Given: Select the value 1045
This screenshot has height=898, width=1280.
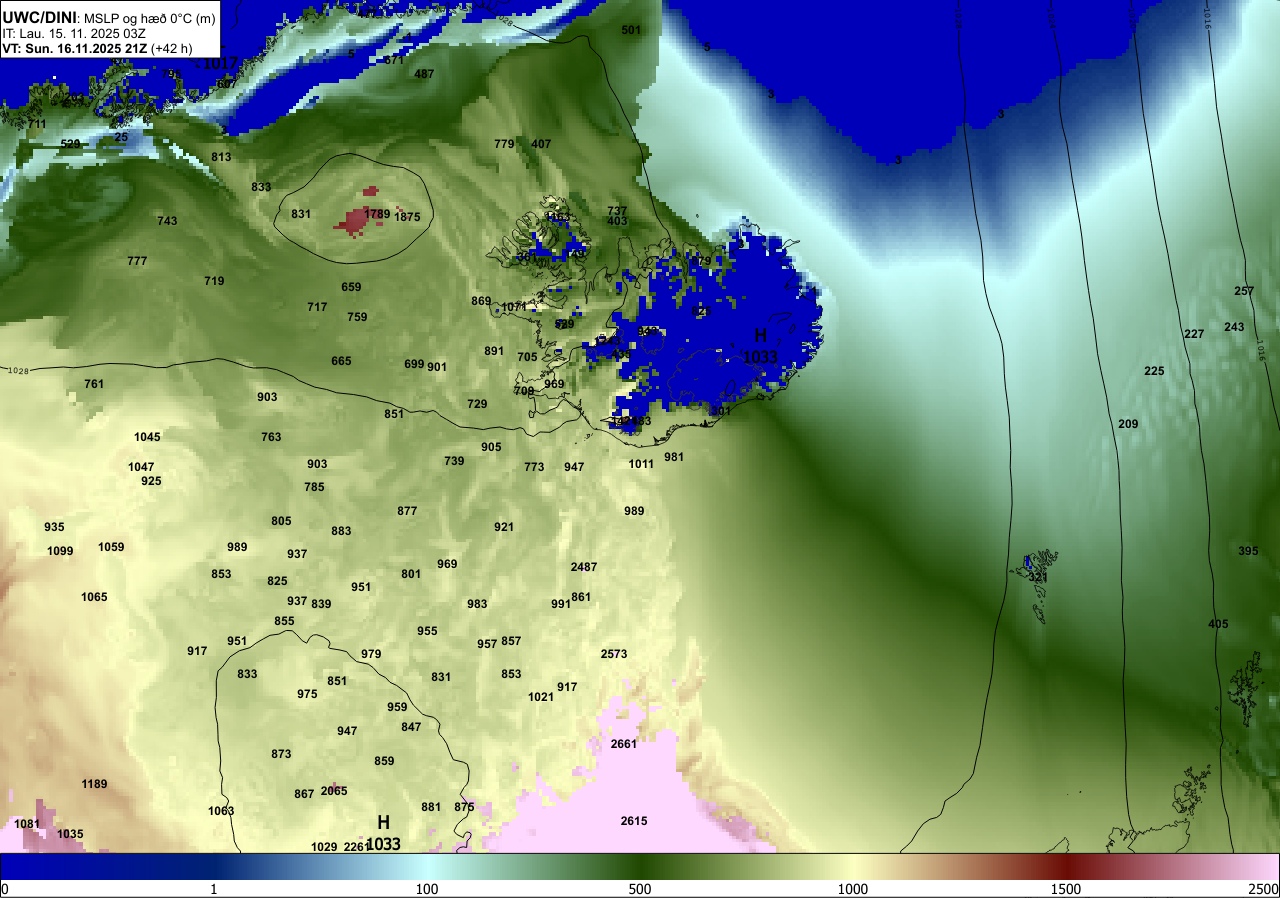Looking at the screenshot, I should pyautogui.click(x=147, y=437).
